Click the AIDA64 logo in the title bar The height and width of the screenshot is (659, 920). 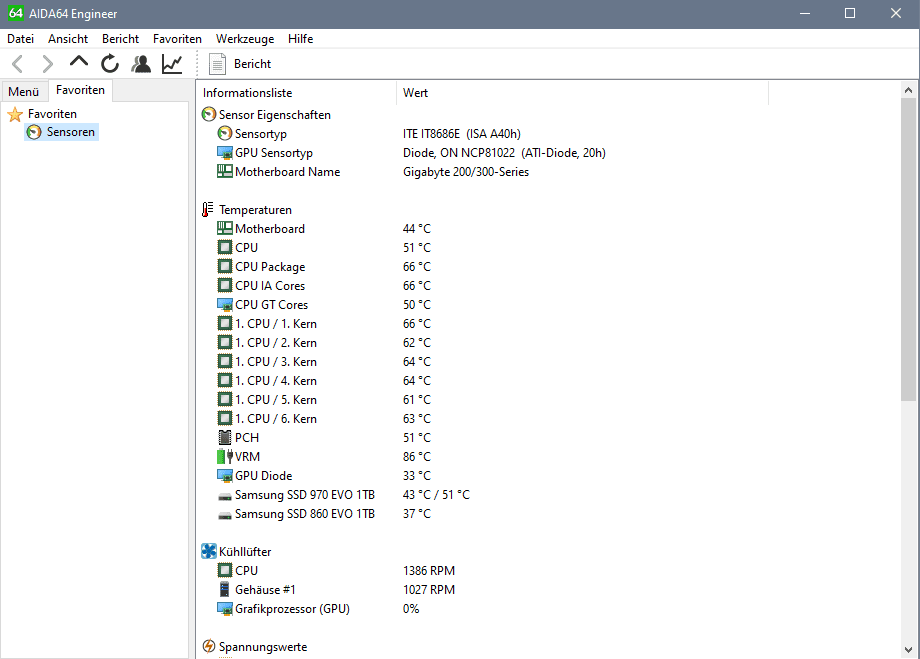[x=15, y=13]
